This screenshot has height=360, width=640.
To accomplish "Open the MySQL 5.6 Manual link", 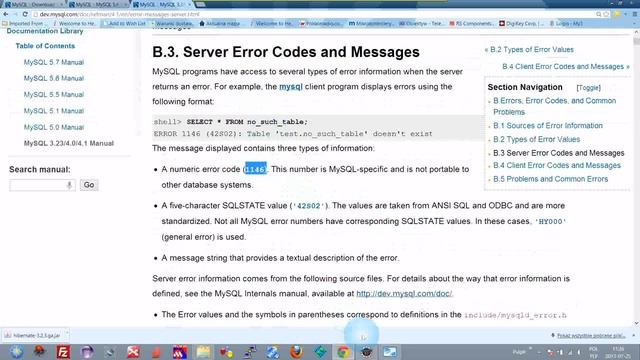I will [53, 78].
